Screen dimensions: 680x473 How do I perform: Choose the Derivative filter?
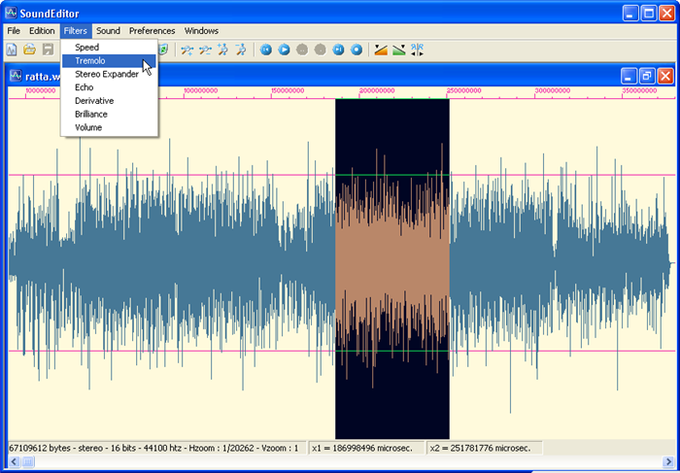[x=109, y=101]
